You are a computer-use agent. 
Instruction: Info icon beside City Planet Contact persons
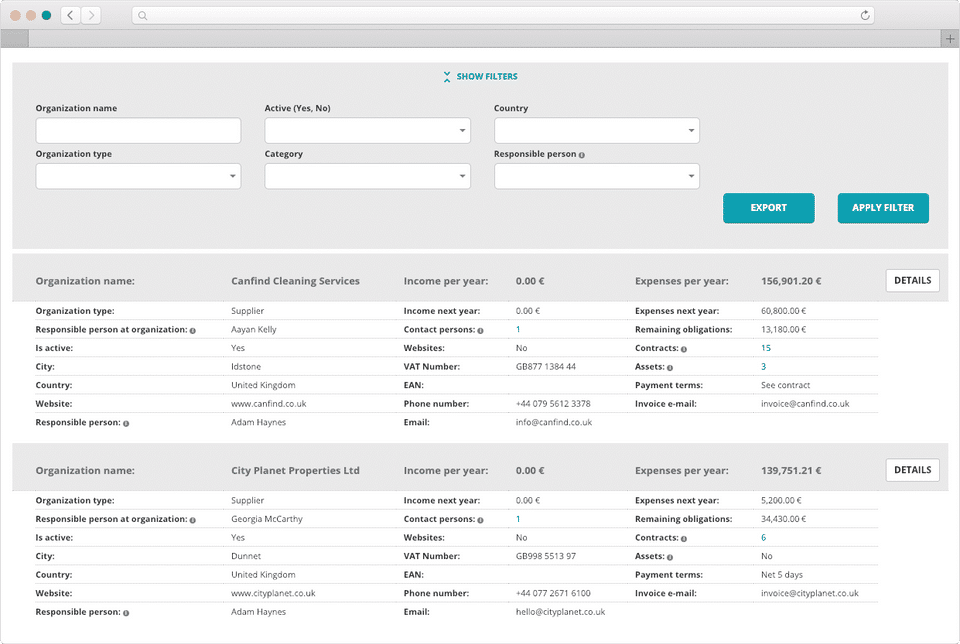(x=480, y=520)
